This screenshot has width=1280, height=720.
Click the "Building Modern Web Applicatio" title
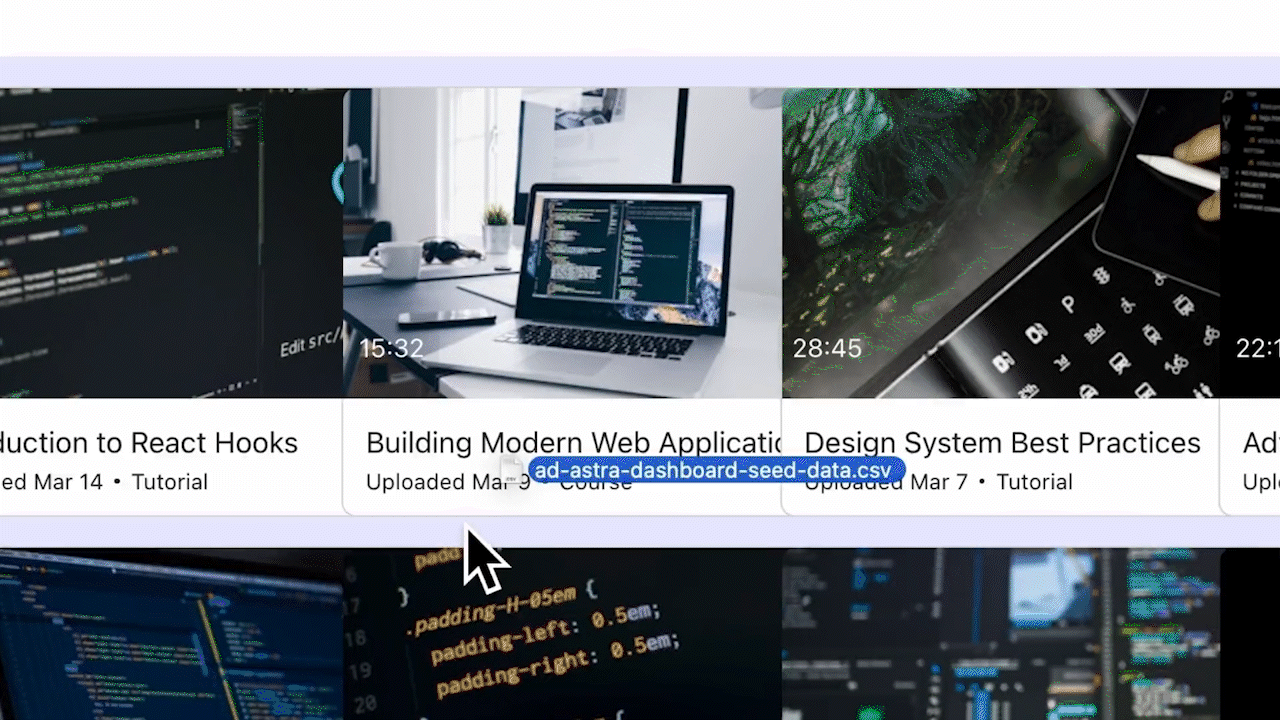pyautogui.click(x=574, y=443)
